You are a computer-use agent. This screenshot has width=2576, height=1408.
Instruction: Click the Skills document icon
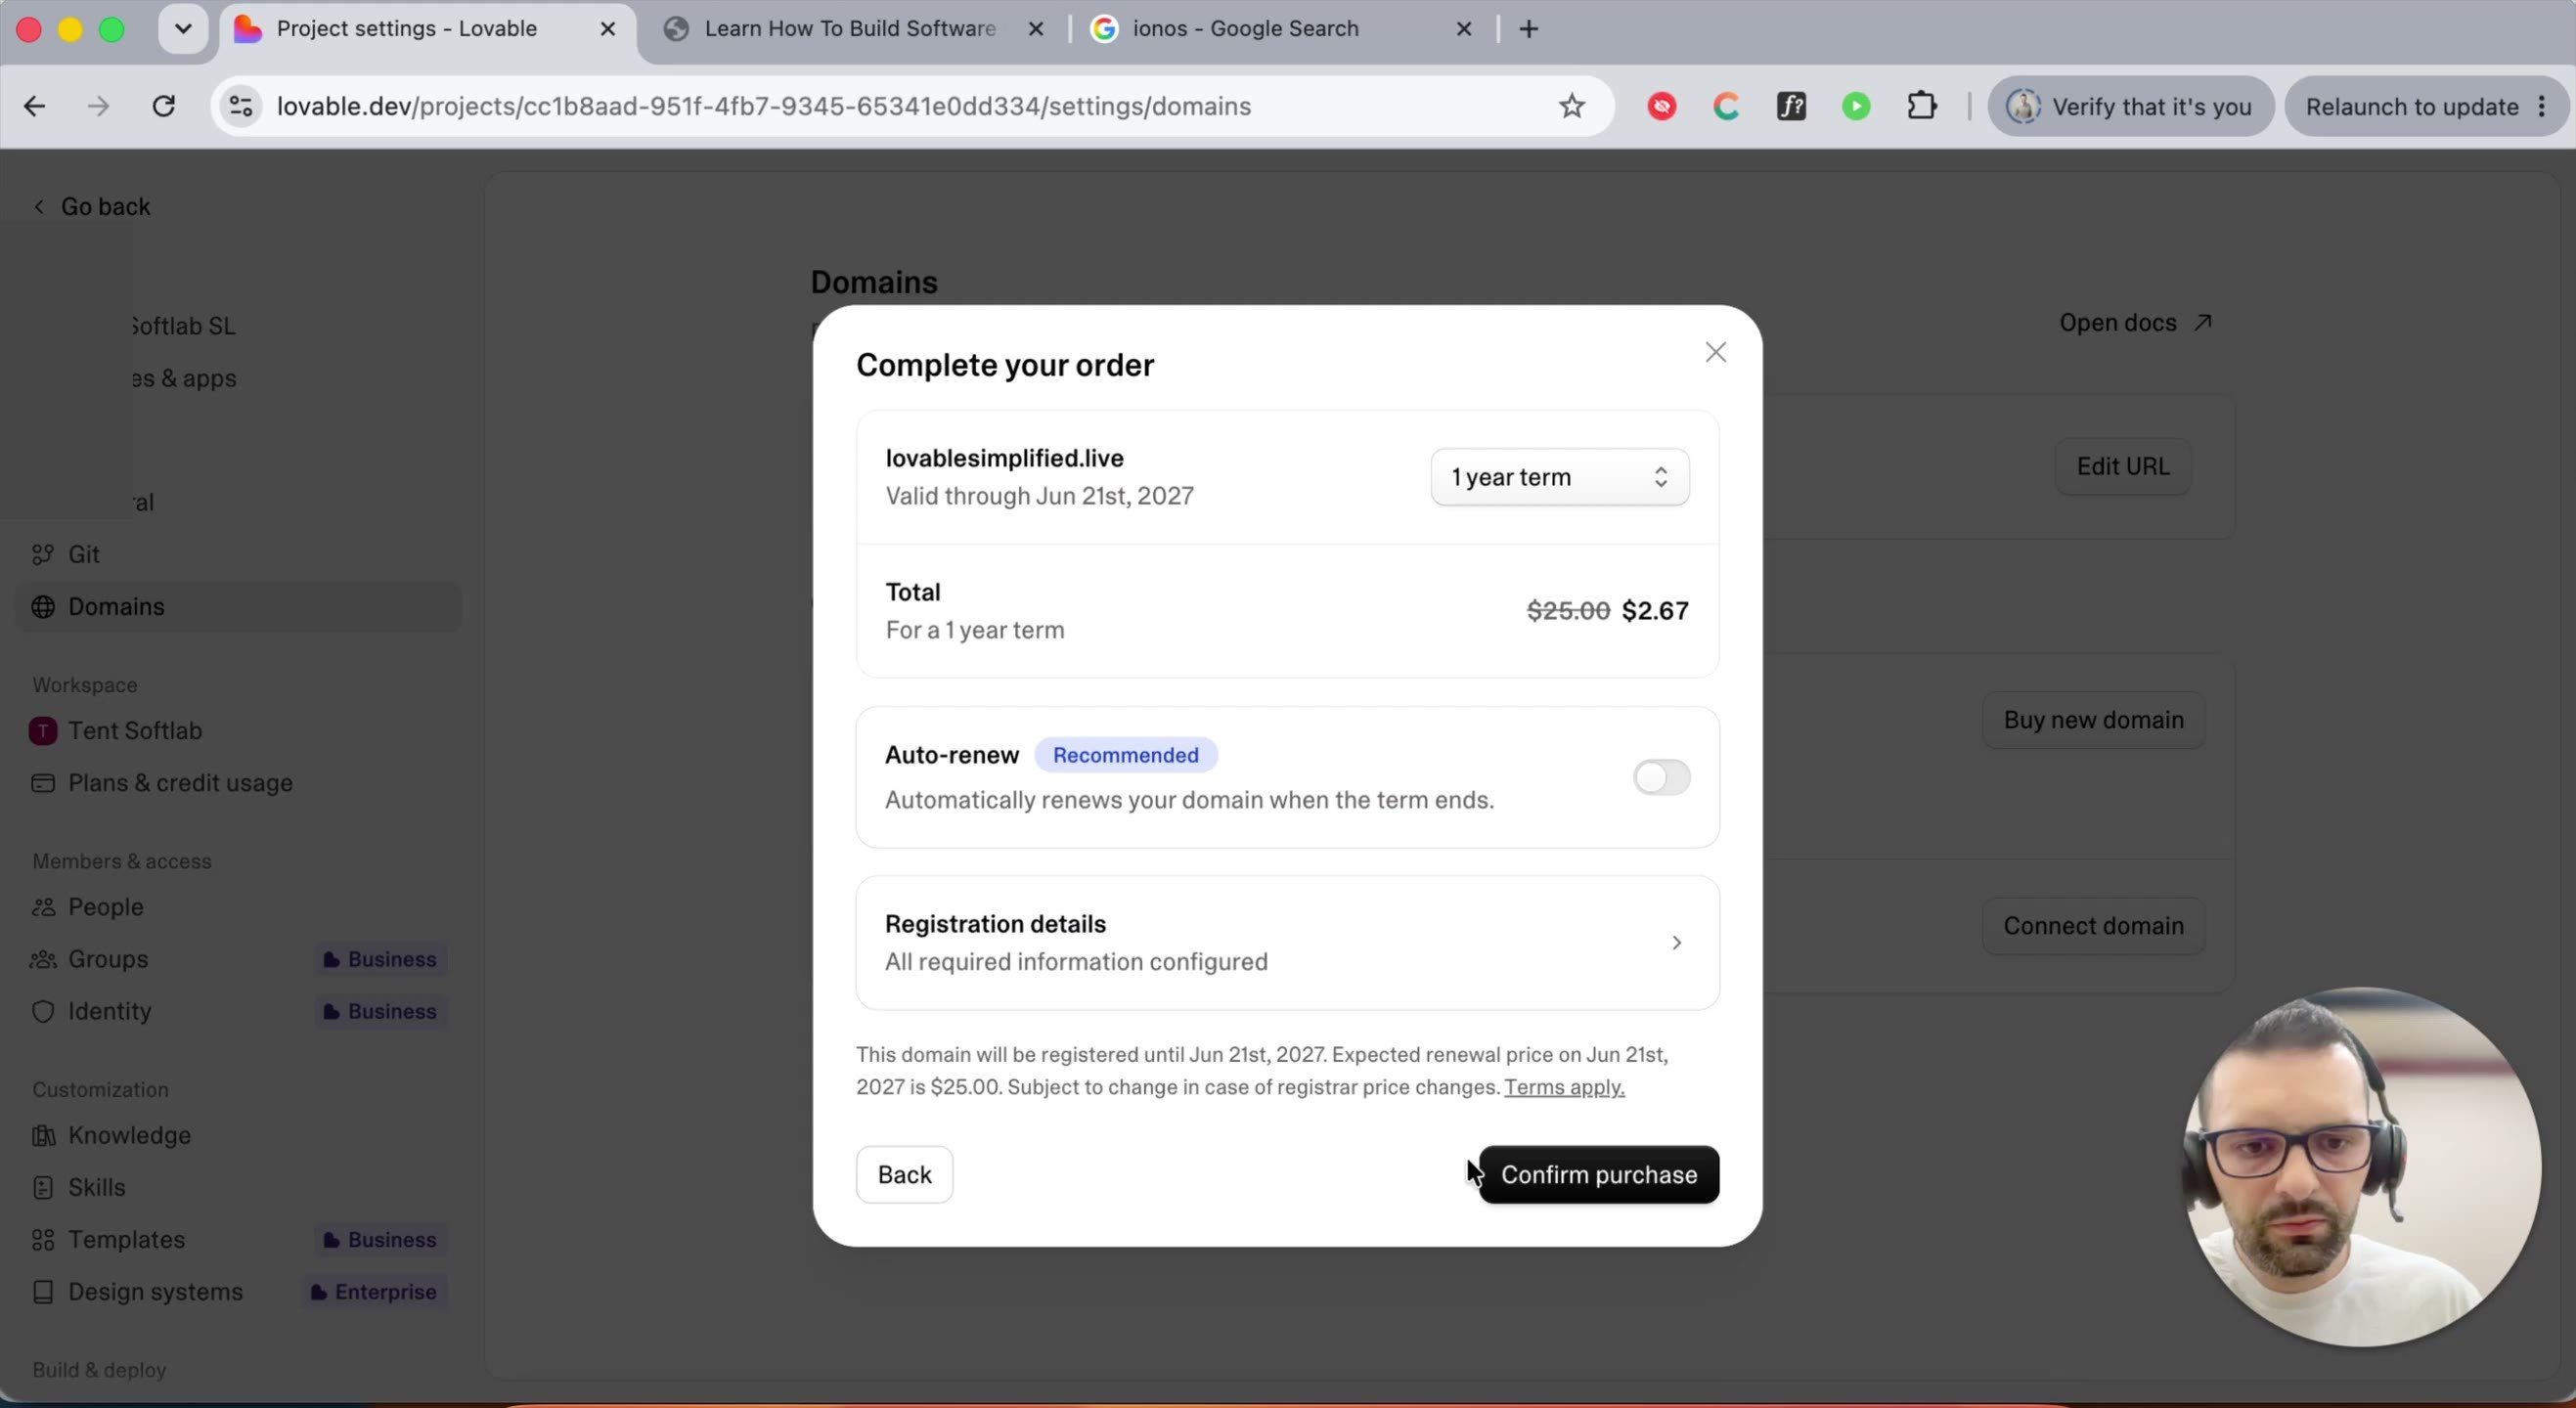pos(43,1187)
